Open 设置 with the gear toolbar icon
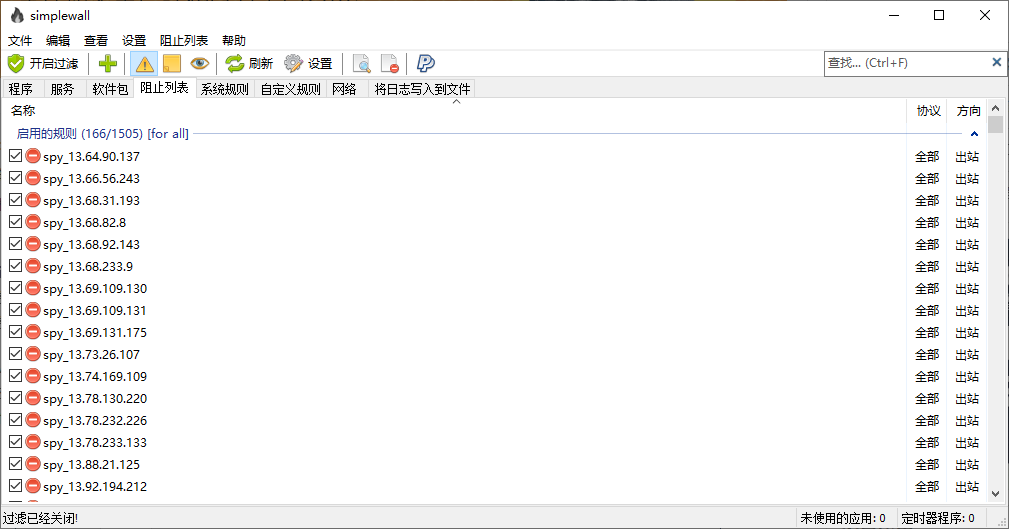The image size is (1009, 529). (x=308, y=63)
